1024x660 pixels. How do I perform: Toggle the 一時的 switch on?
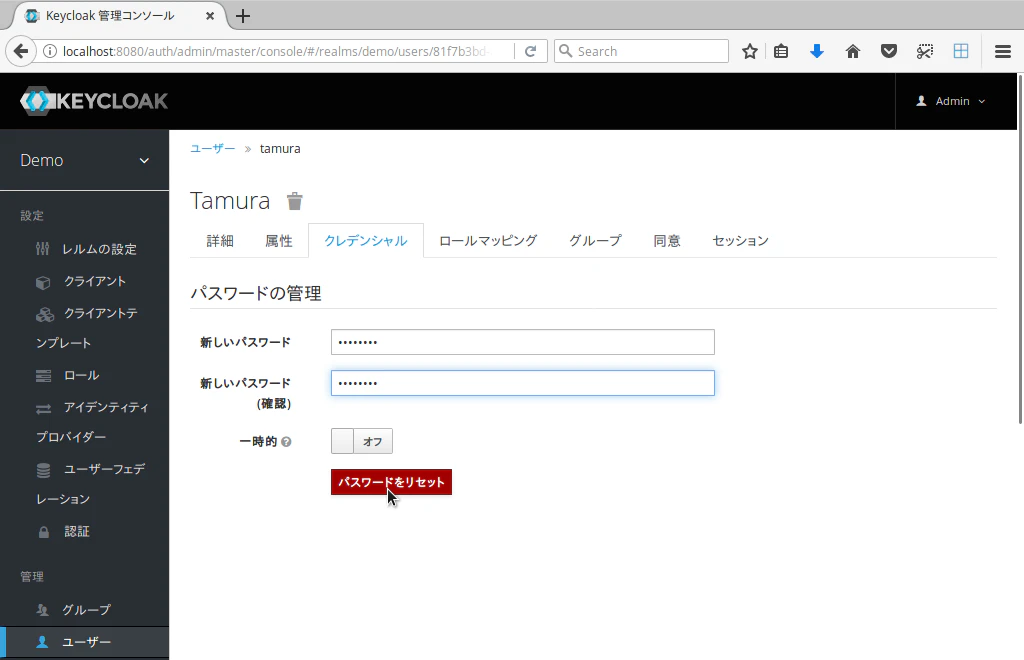point(362,441)
